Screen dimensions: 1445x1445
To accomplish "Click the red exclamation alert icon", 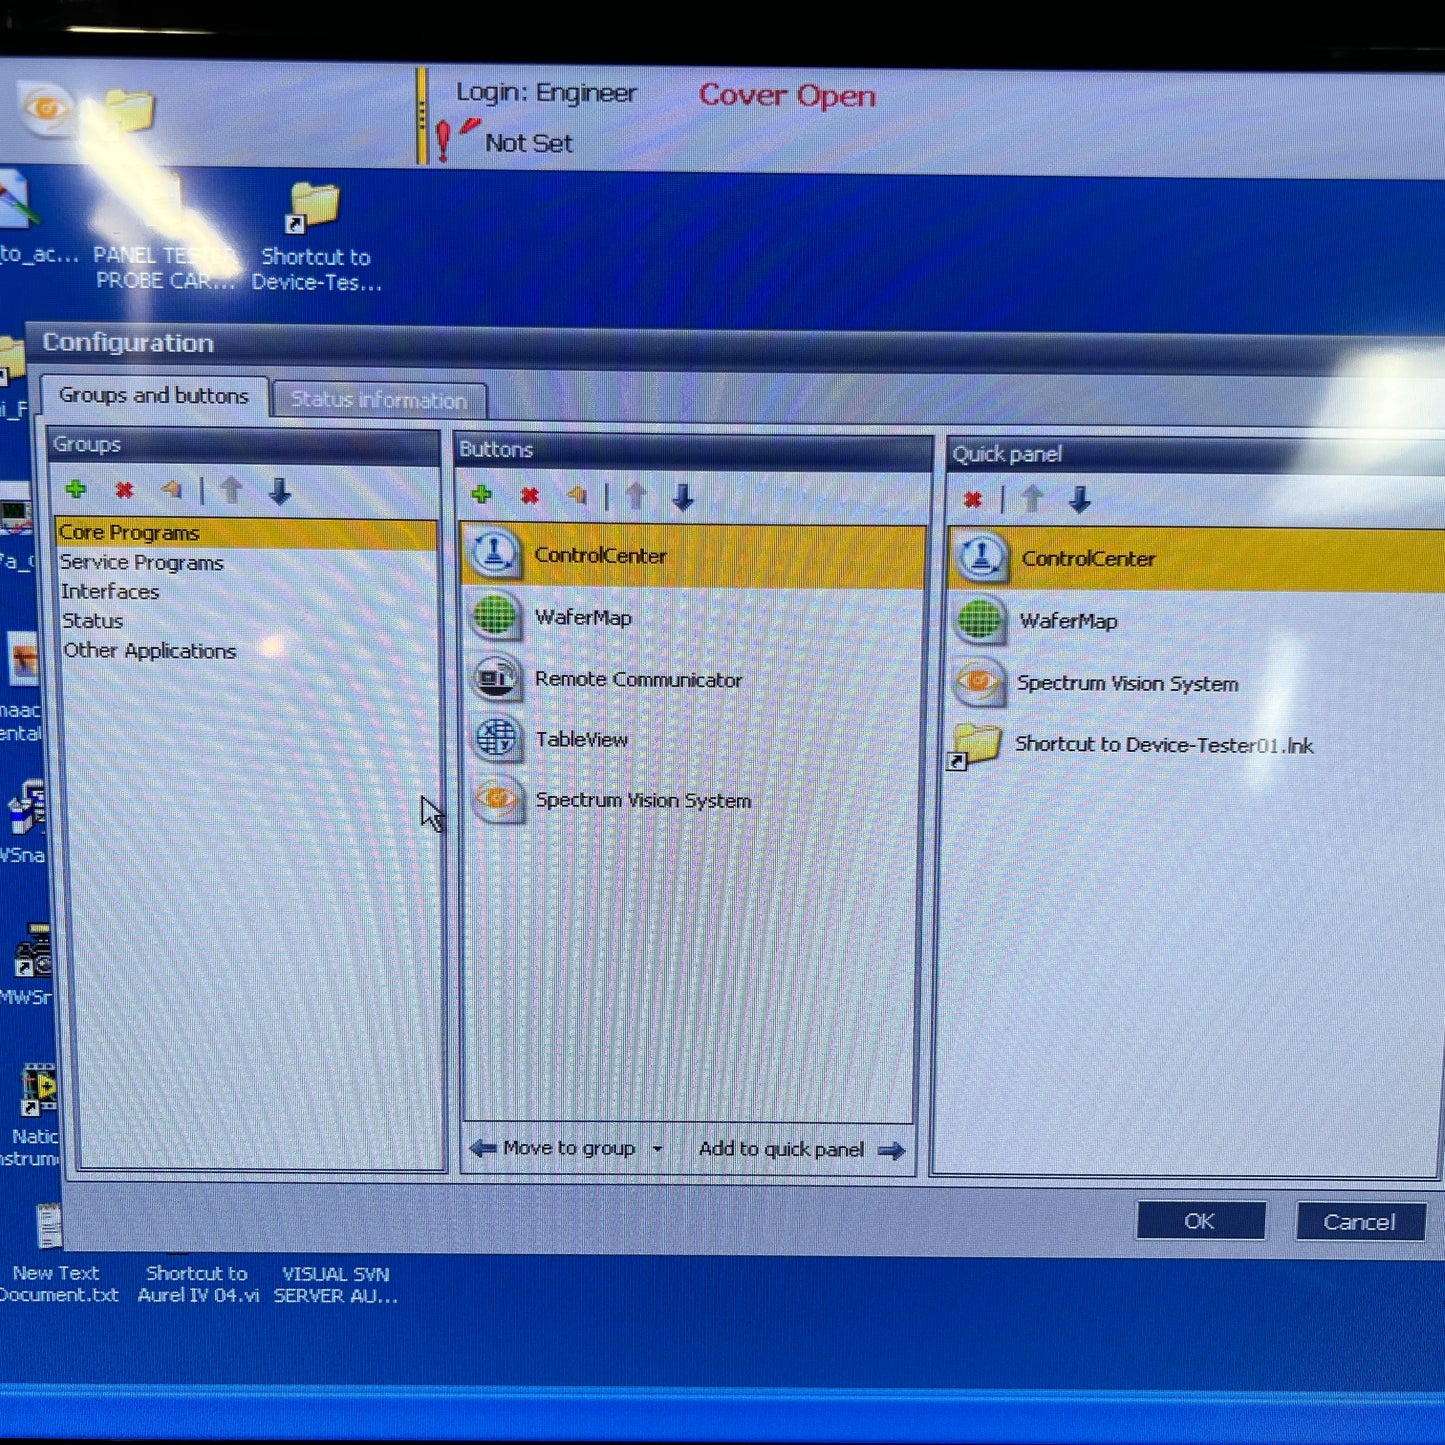I will [445, 142].
